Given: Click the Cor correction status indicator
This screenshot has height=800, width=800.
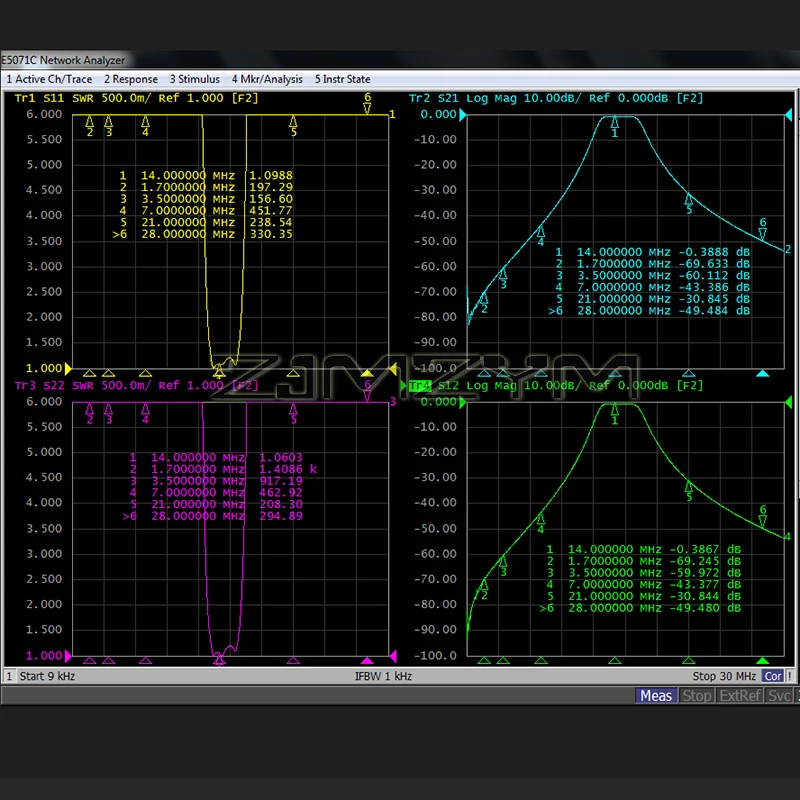Looking at the screenshot, I should click(x=772, y=676).
